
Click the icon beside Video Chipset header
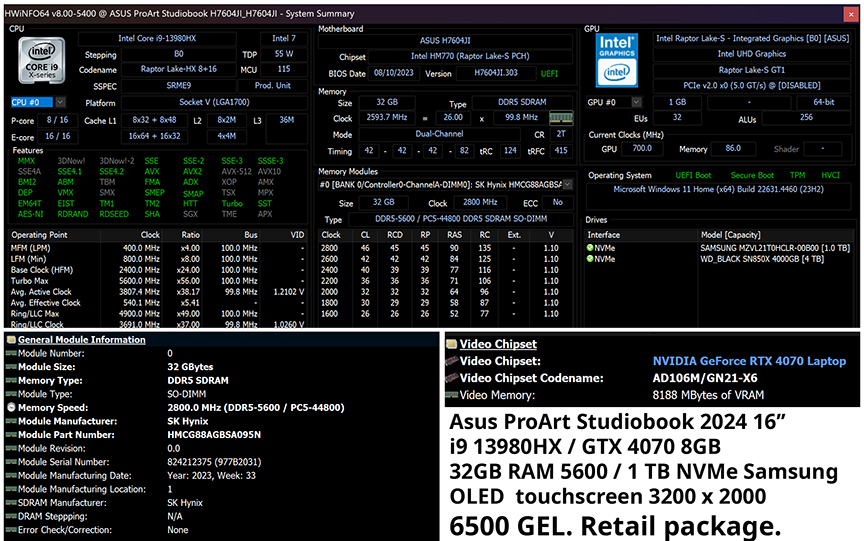451,345
